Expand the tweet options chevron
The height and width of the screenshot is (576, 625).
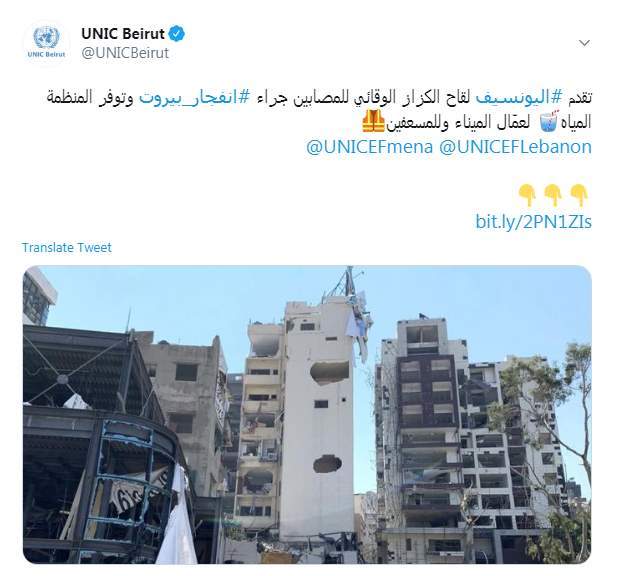pos(584,43)
